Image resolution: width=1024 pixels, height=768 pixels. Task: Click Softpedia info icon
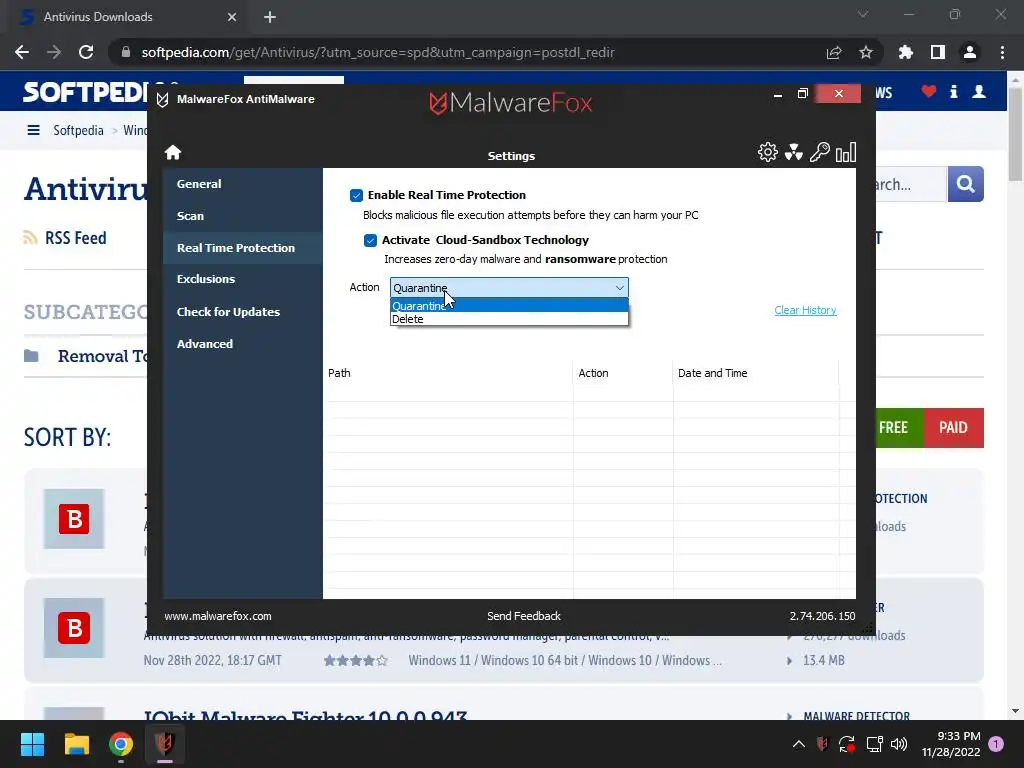953,91
